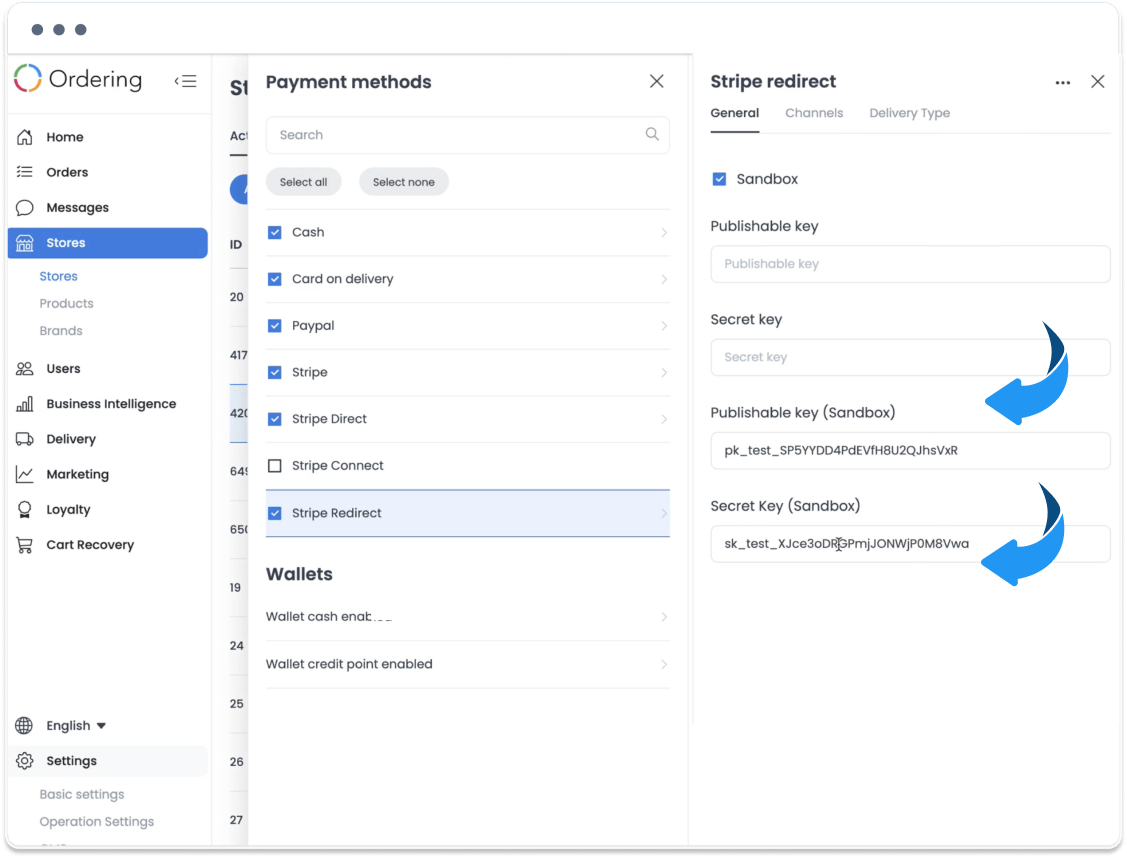Click the Orders list icon

24,172
